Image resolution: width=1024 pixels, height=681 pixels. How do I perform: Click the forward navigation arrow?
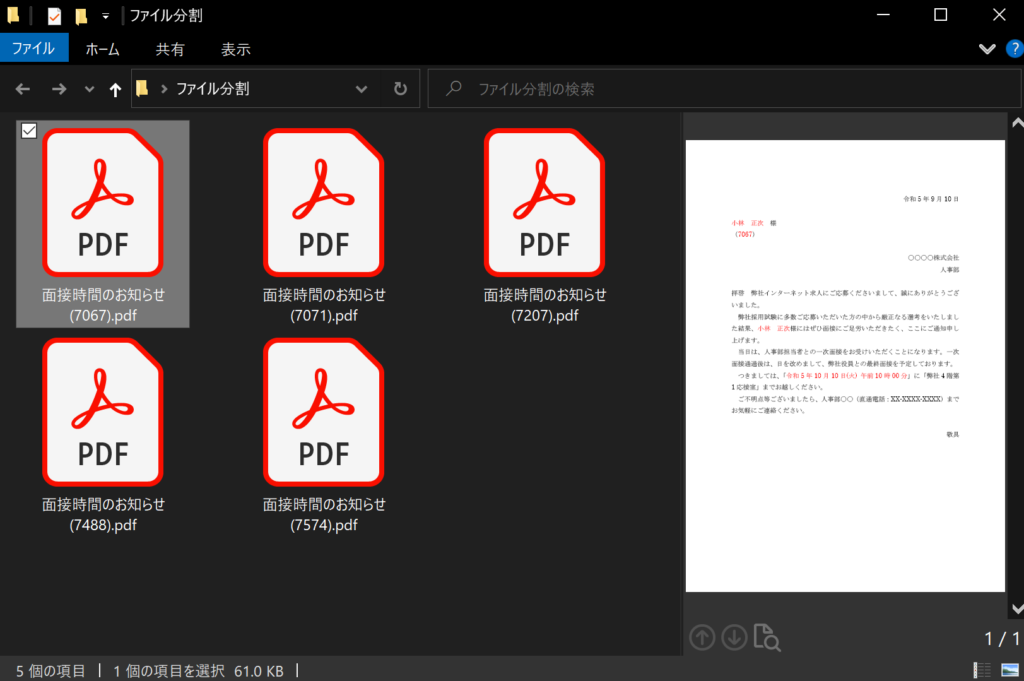pos(59,88)
